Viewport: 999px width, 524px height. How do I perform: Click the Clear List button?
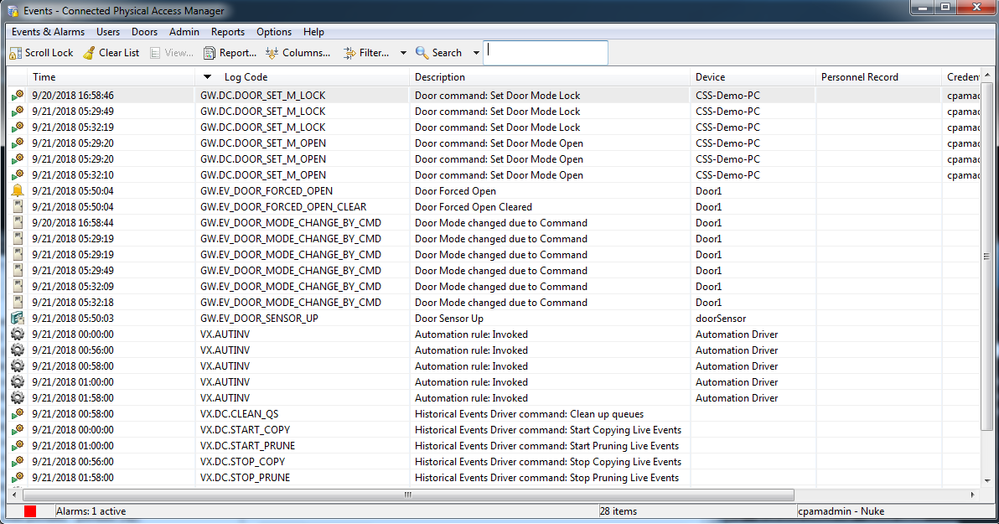tap(111, 53)
